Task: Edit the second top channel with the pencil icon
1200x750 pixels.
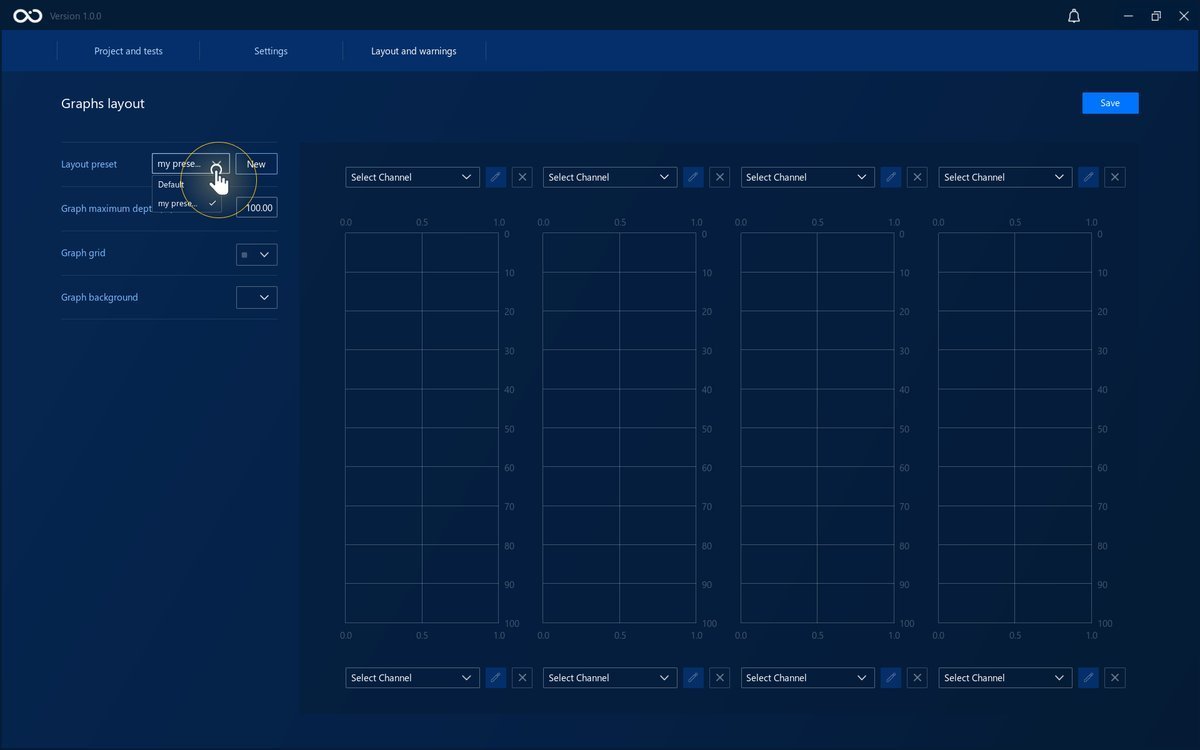Action: point(693,177)
